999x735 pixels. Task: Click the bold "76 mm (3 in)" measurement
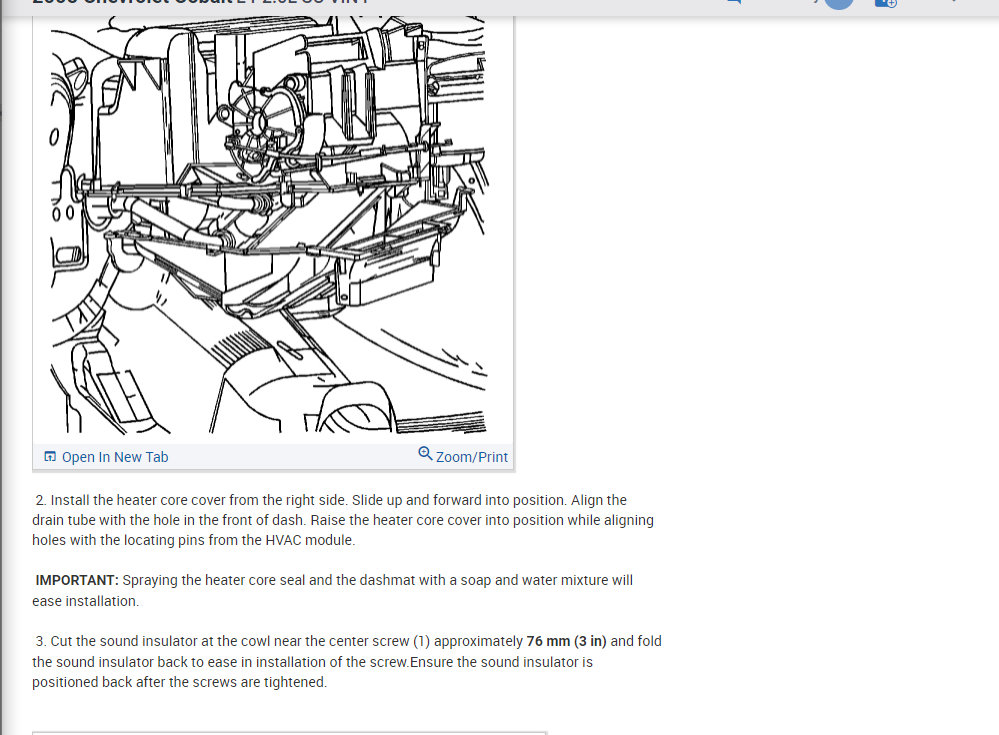click(566, 641)
